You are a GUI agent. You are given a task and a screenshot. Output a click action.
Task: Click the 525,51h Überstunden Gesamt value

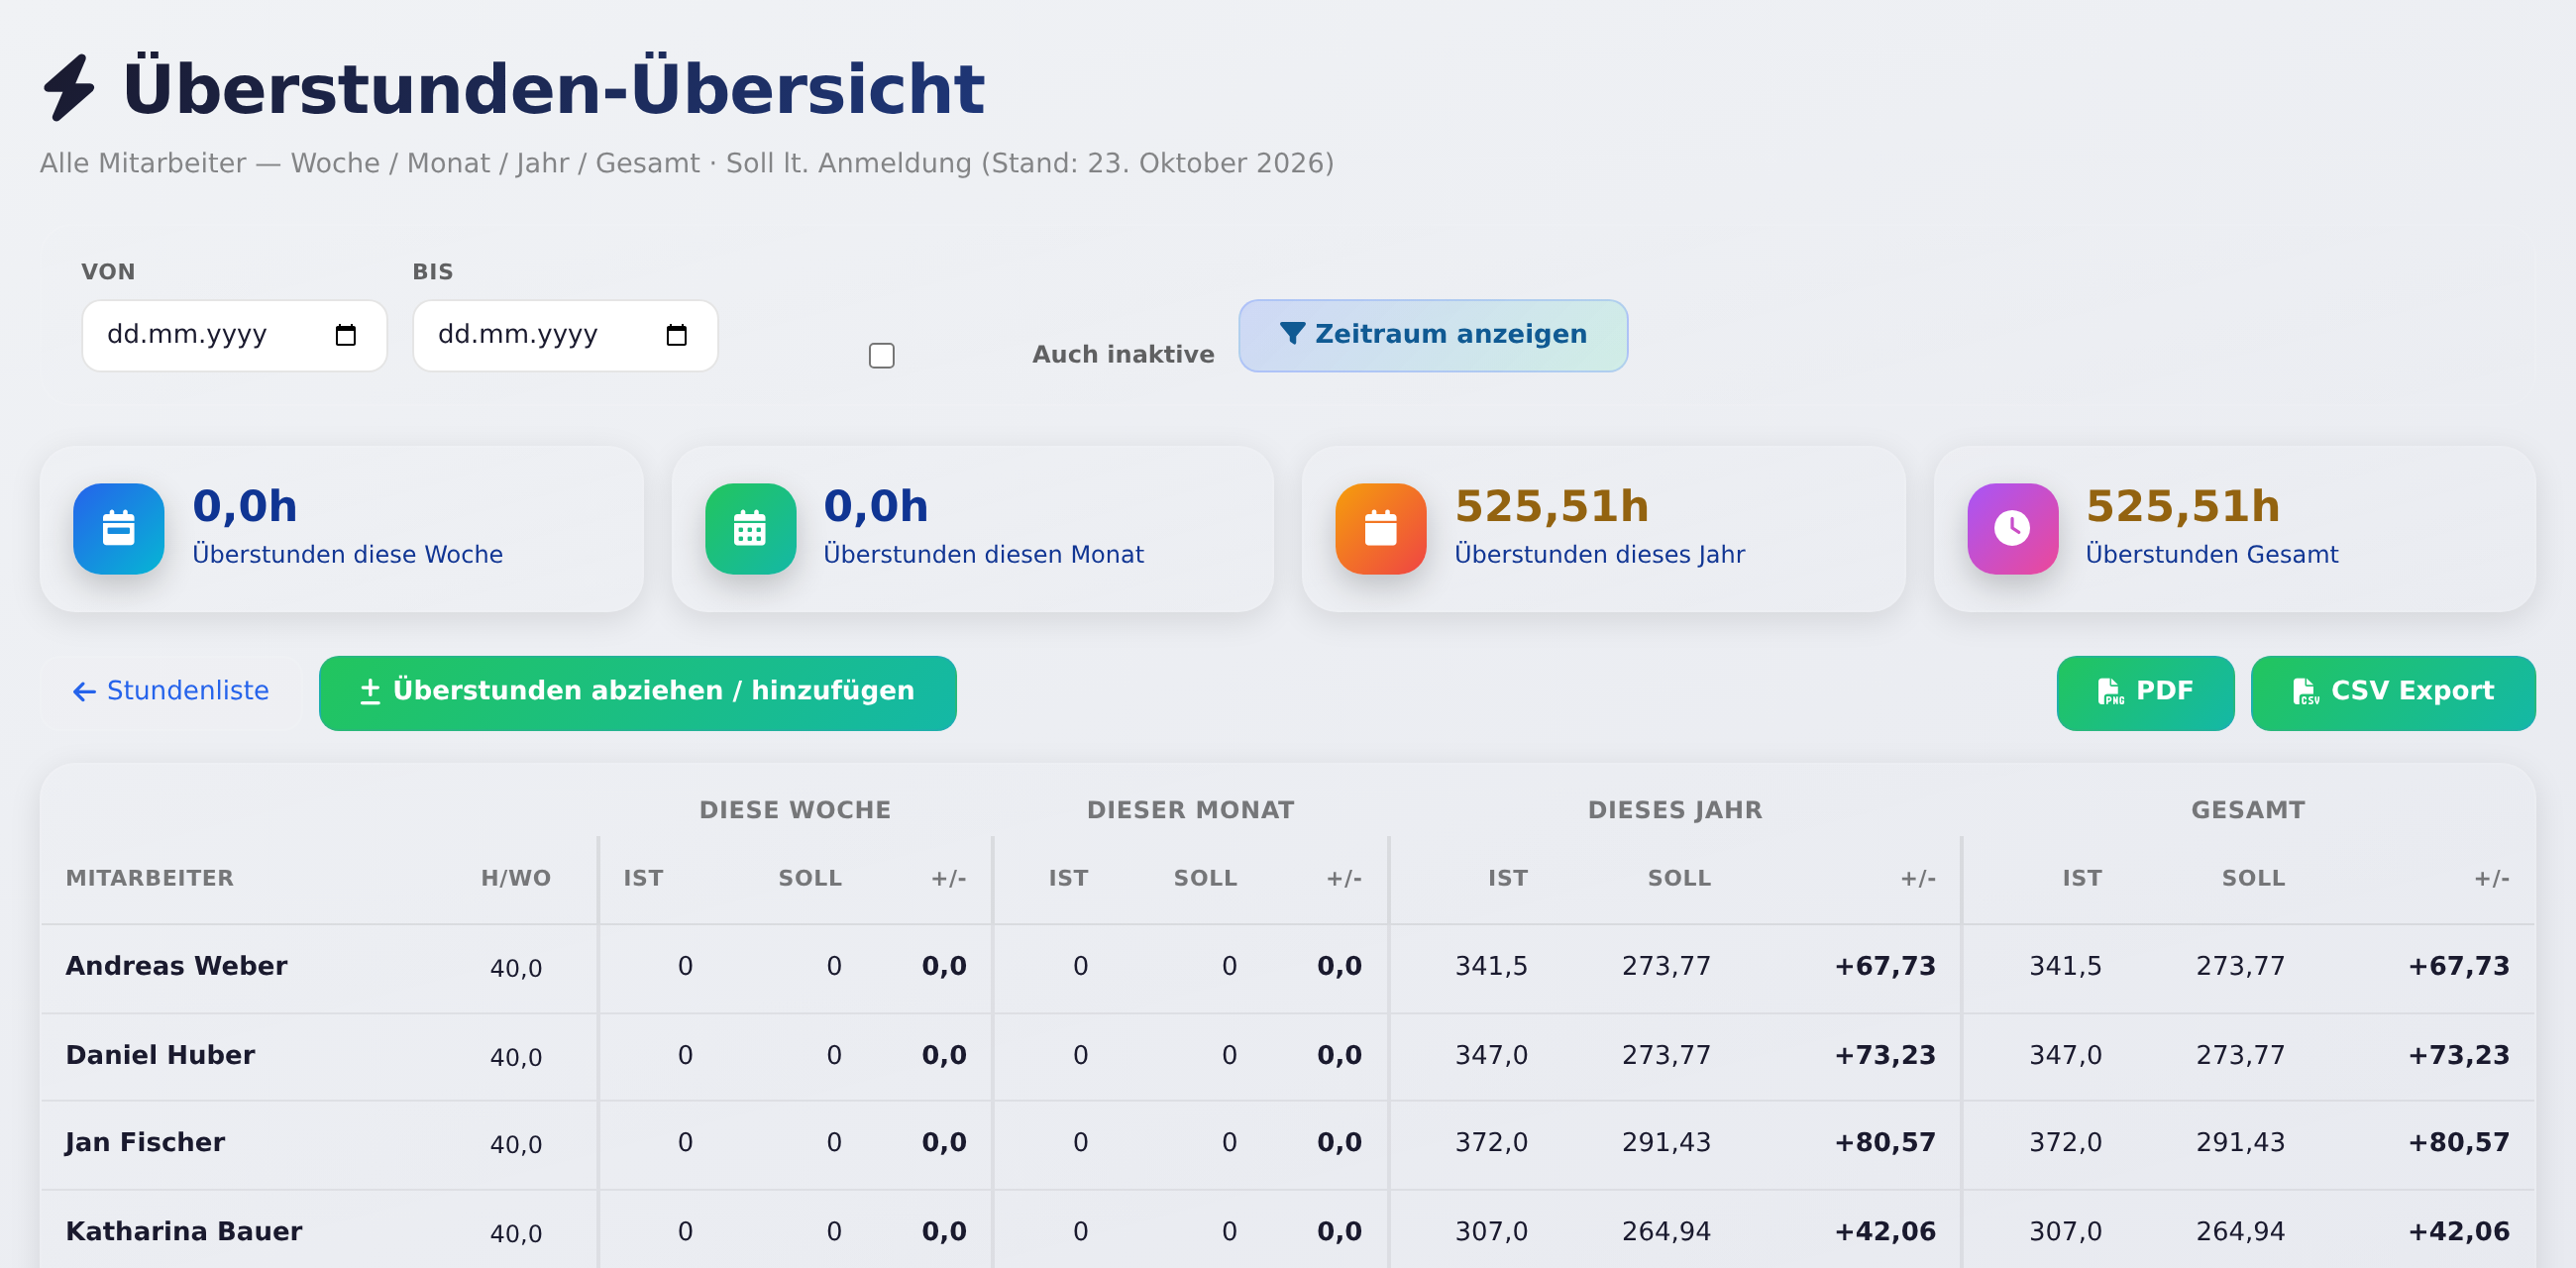point(2183,506)
